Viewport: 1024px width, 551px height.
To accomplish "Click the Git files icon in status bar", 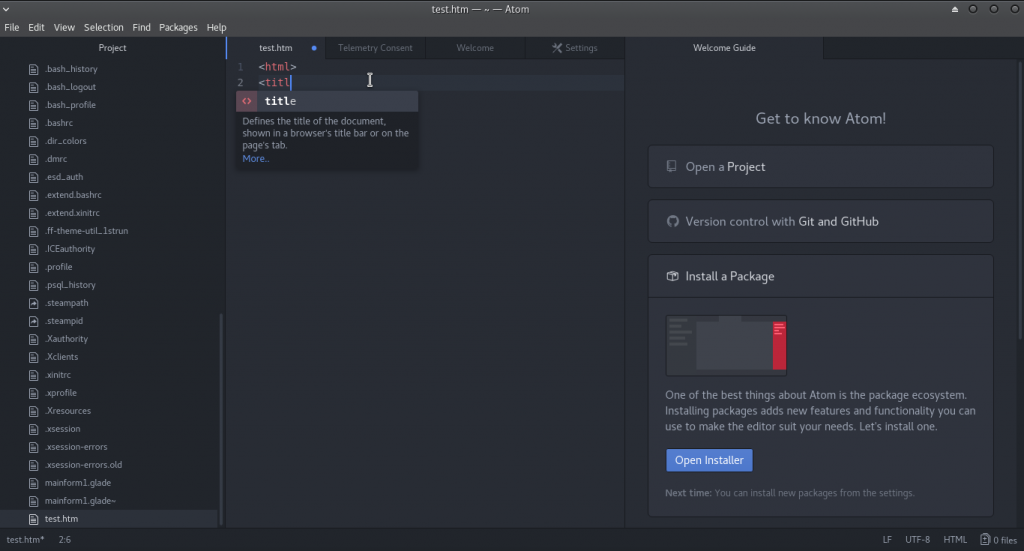I will point(985,540).
